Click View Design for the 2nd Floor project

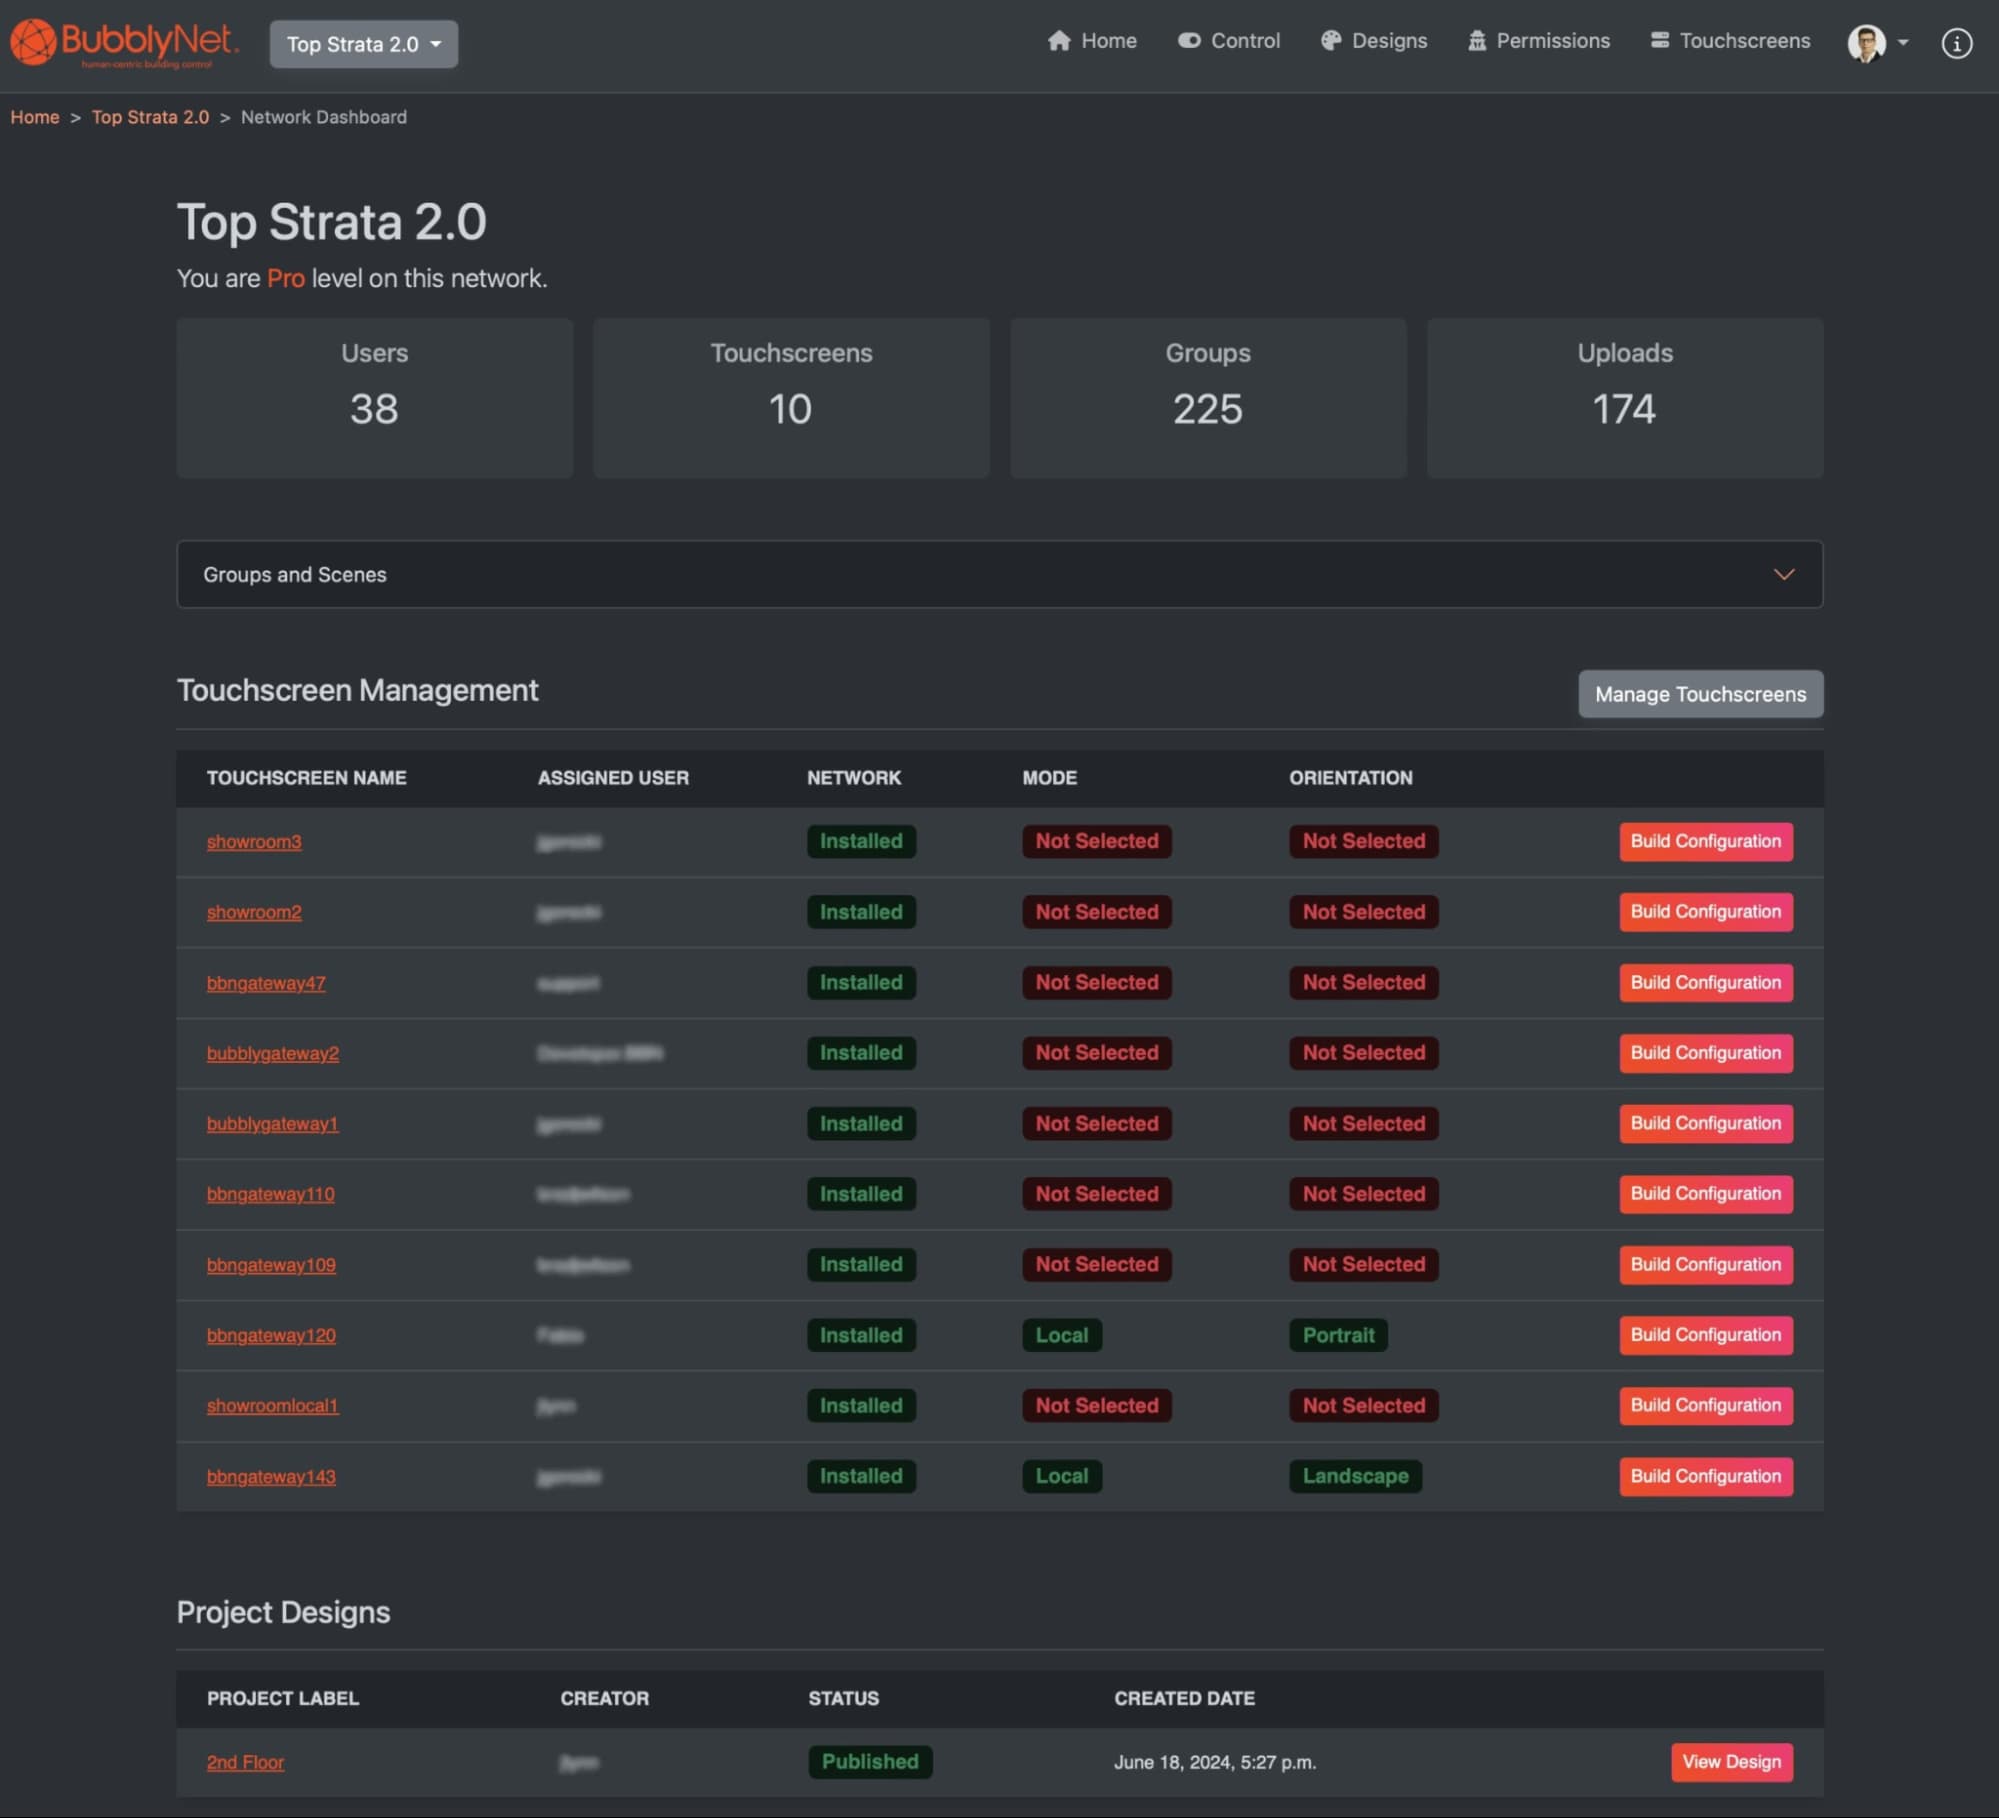(x=1731, y=1762)
